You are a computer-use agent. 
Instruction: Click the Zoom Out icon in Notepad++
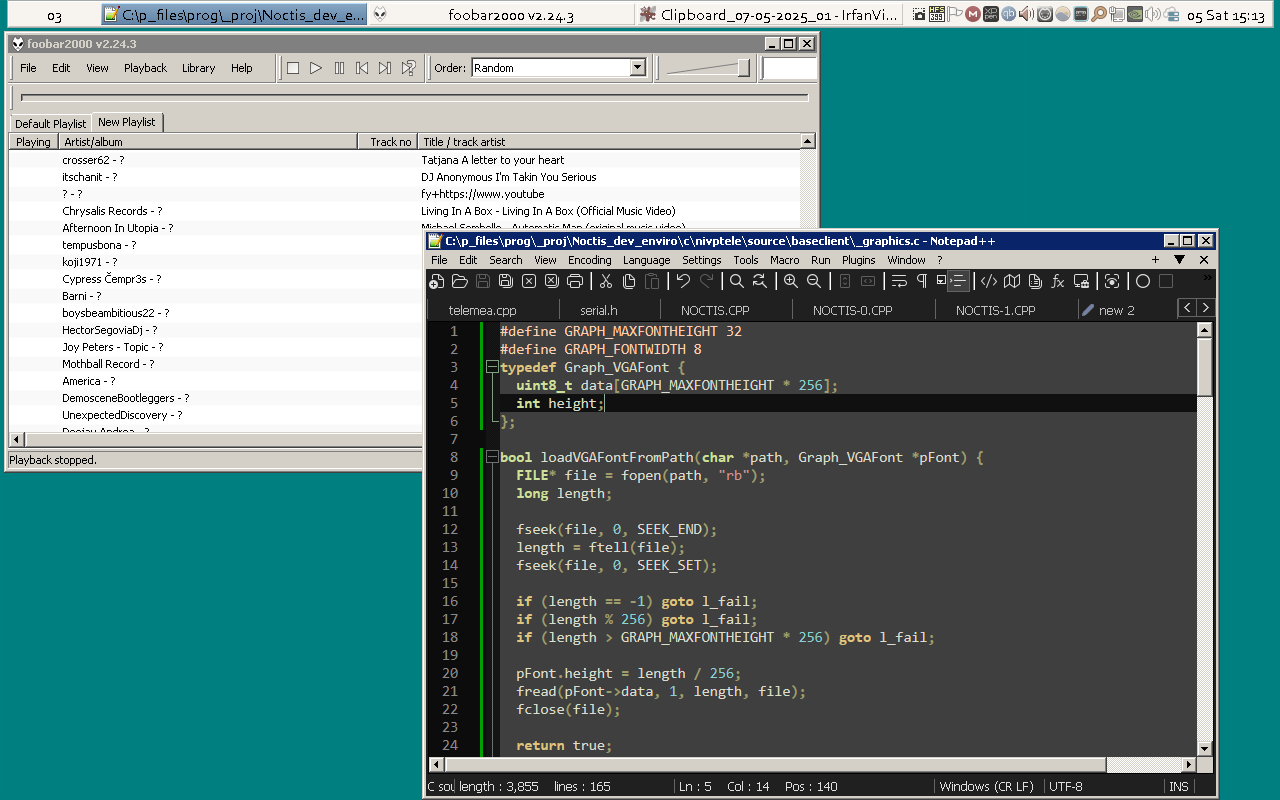pos(814,282)
